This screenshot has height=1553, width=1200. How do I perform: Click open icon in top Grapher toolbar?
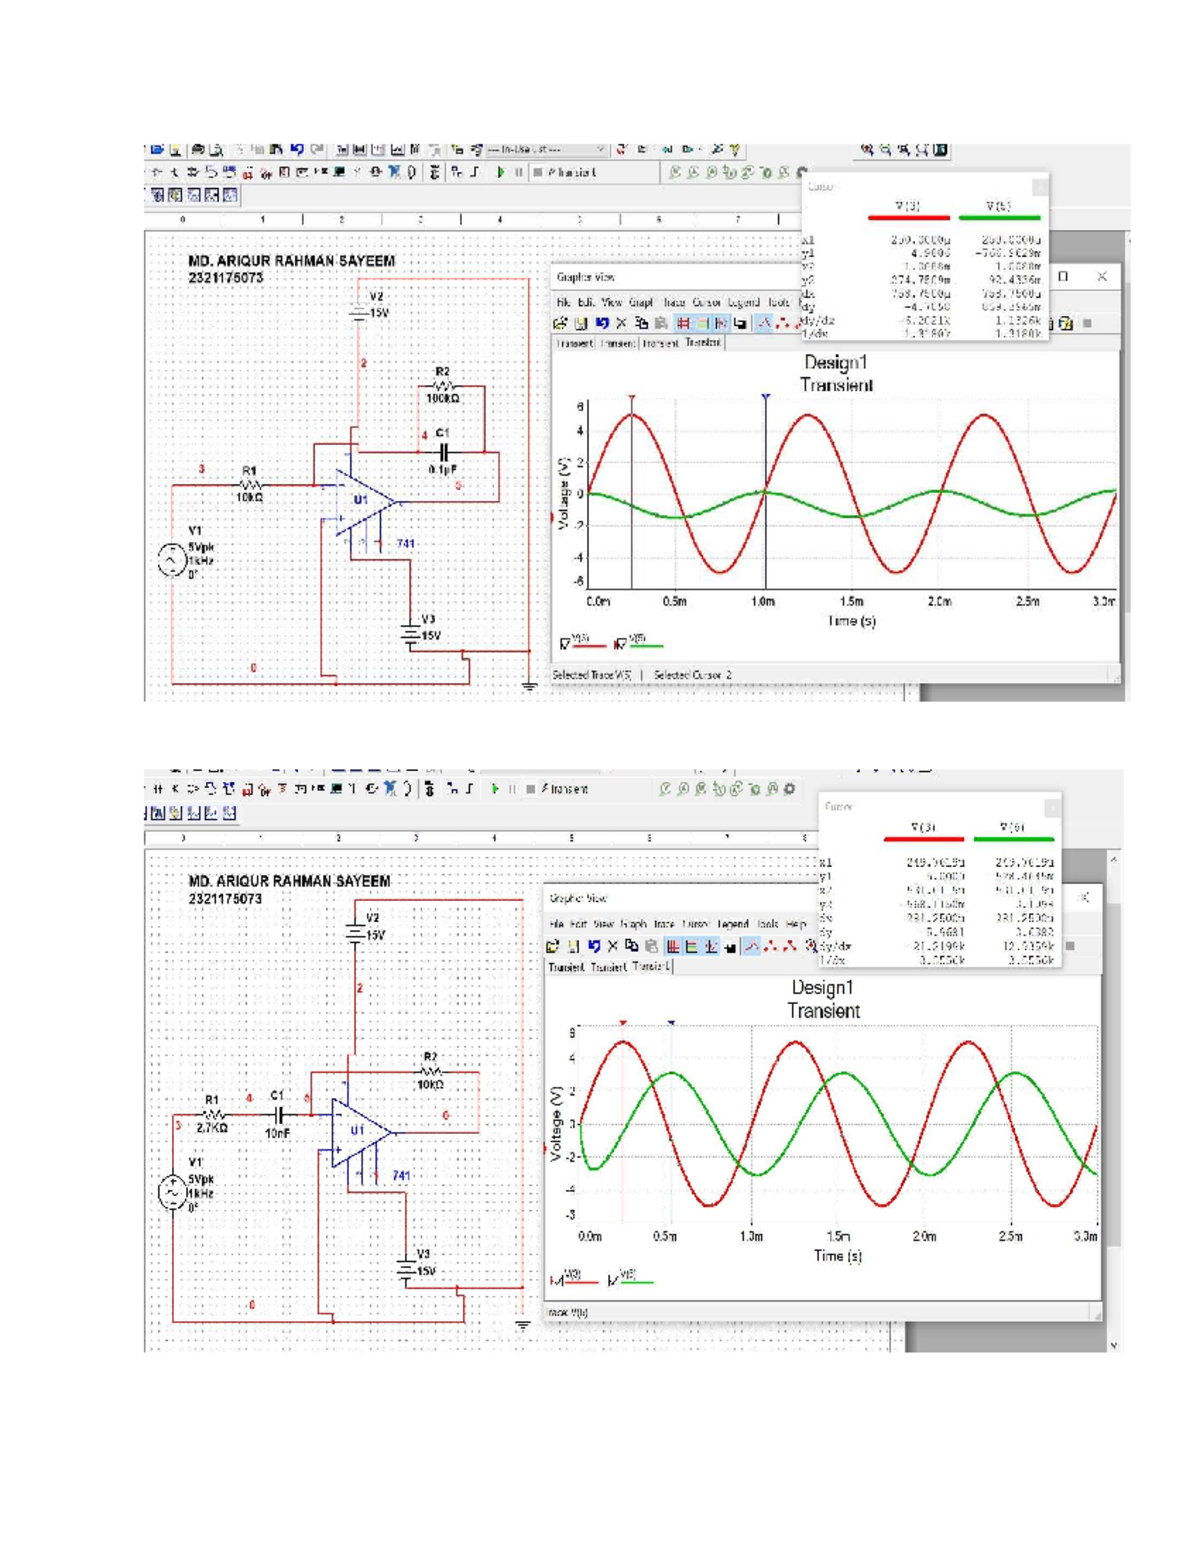(x=560, y=323)
